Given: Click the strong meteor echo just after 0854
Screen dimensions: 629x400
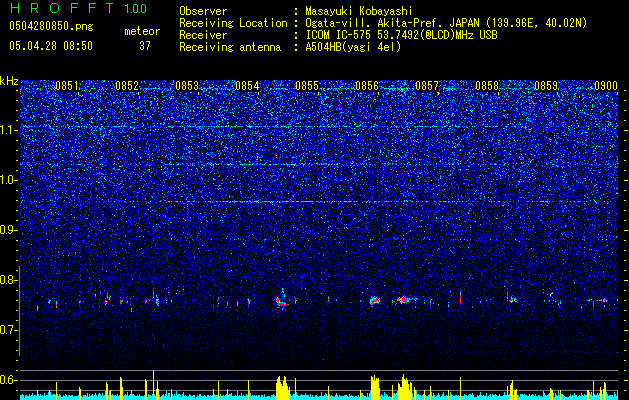Looking at the screenshot, I should click(282, 301).
